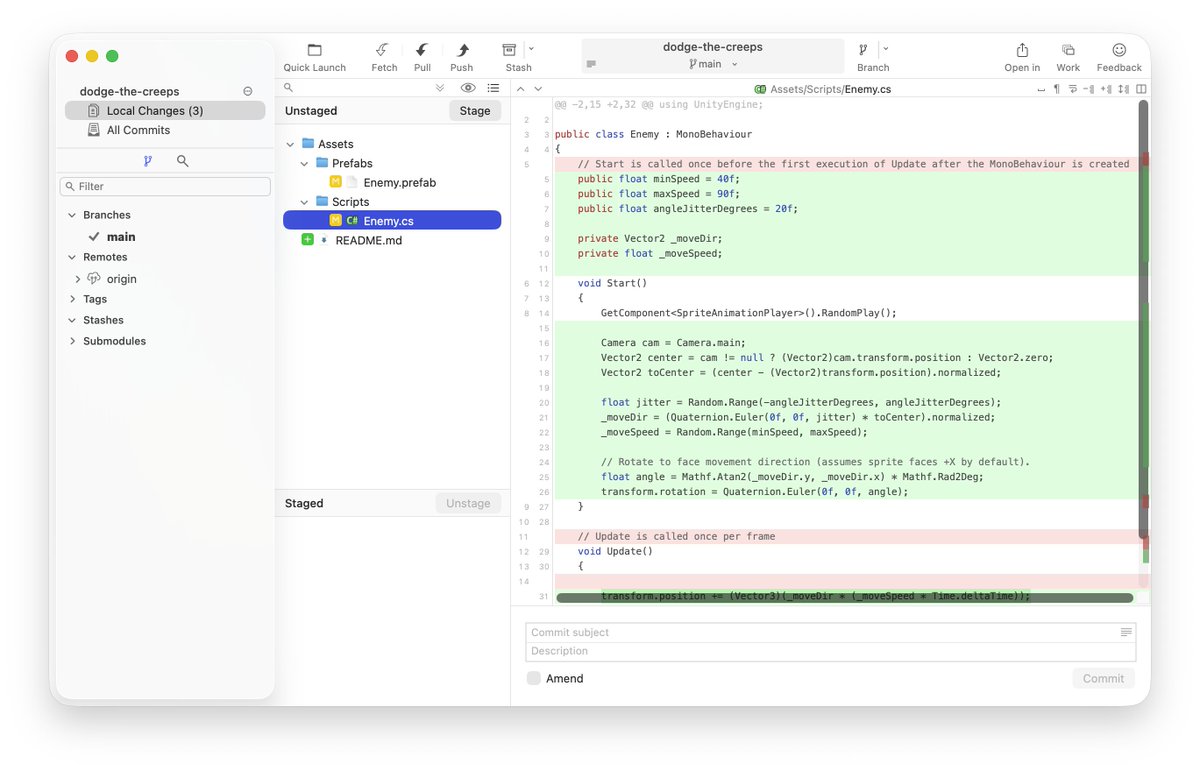
Task: Click the dodge-the-creeps repository title
Action: tap(713, 47)
